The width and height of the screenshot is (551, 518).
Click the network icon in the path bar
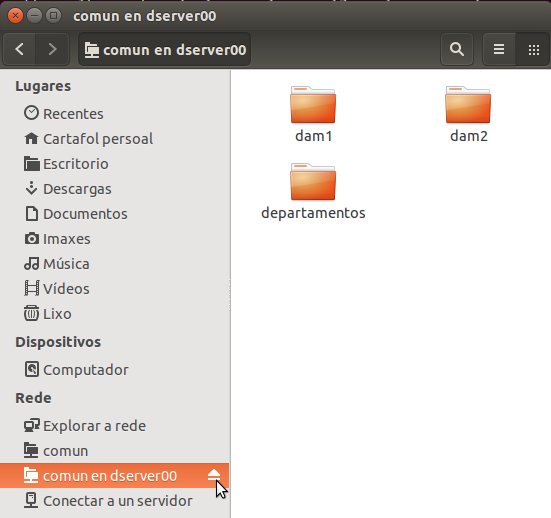(92, 50)
